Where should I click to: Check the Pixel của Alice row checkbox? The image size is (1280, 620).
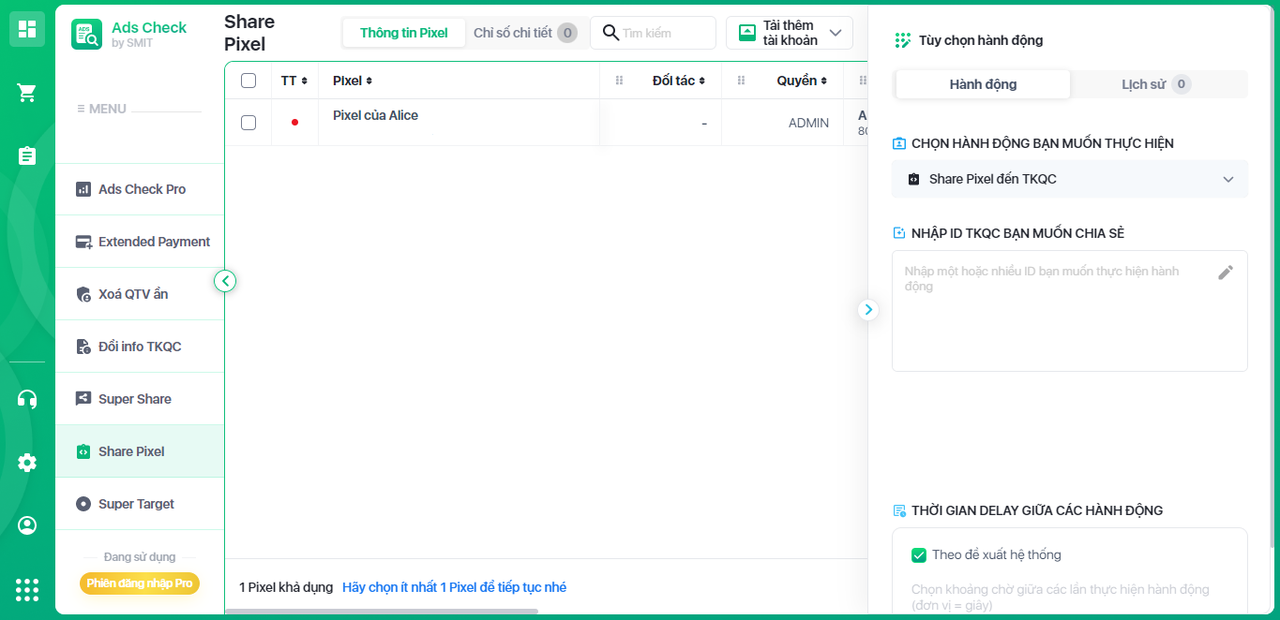248,123
